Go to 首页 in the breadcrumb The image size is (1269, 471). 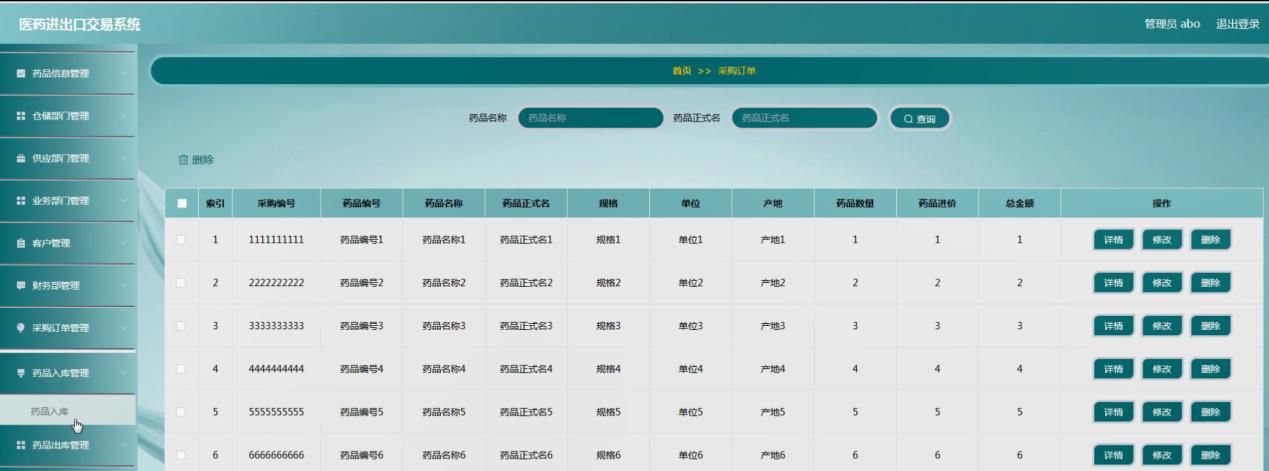tap(681, 71)
